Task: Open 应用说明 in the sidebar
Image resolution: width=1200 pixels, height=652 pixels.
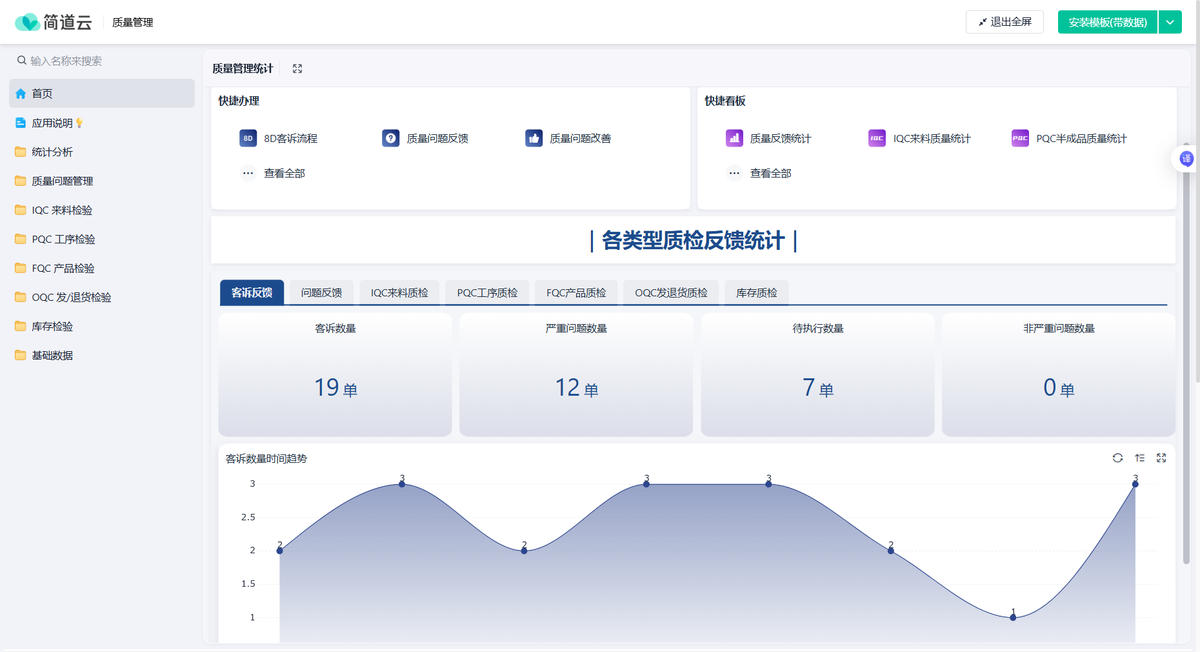Action: [102, 123]
